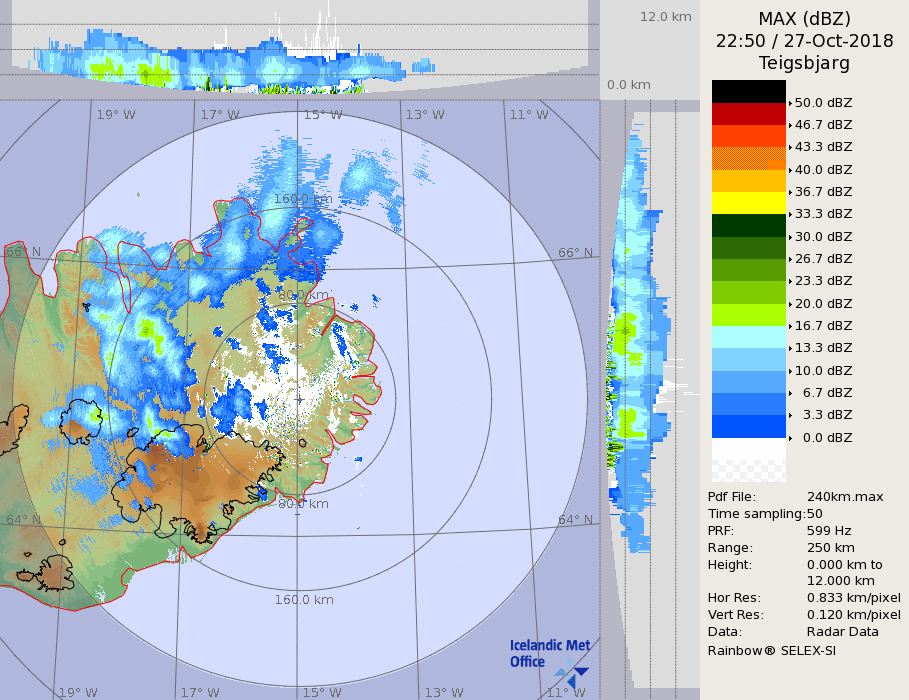Screen dimensions: 909x700
Task: Click the MAX (dBZ) title text
Action: pos(804,18)
